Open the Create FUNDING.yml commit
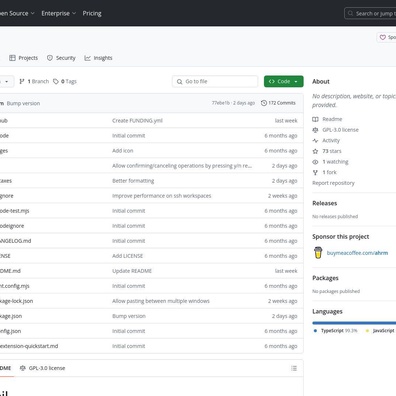Image resolution: width=396 pixels, height=396 pixels. [x=137, y=121]
